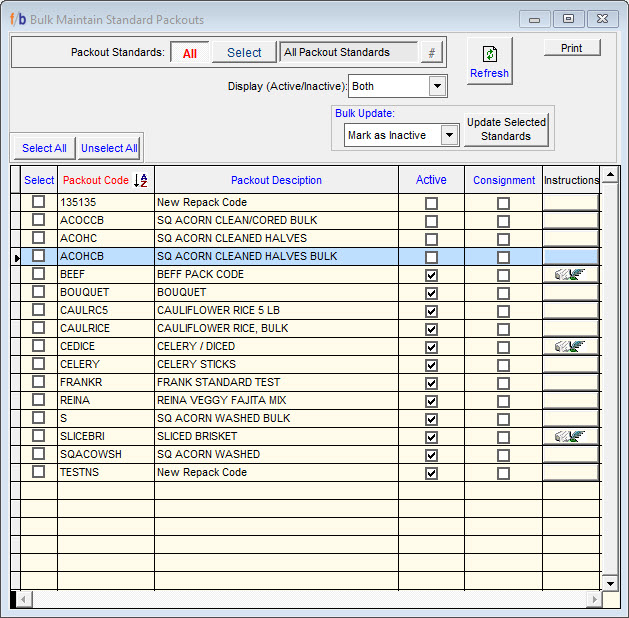Switch to the Select packout standards option
Viewport: 629px width, 618px height.
(x=244, y=53)
